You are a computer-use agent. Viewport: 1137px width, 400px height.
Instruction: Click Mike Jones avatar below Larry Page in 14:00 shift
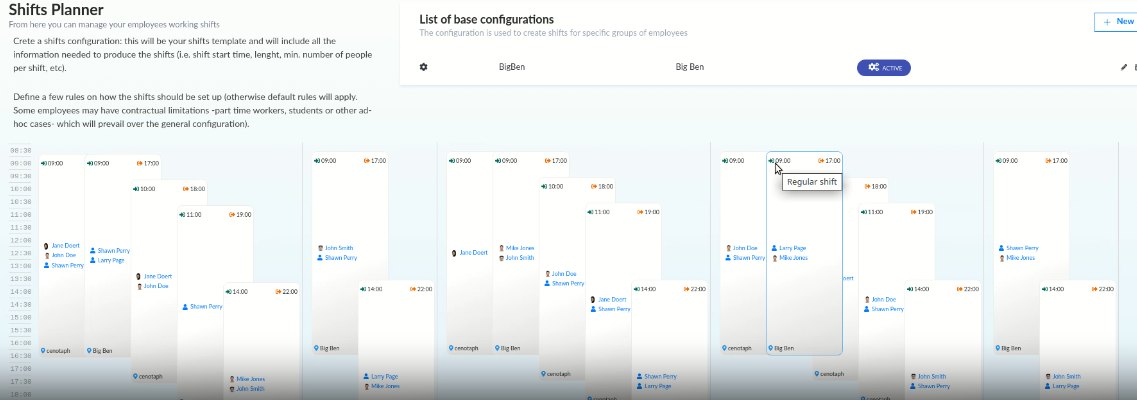point(365,386)
